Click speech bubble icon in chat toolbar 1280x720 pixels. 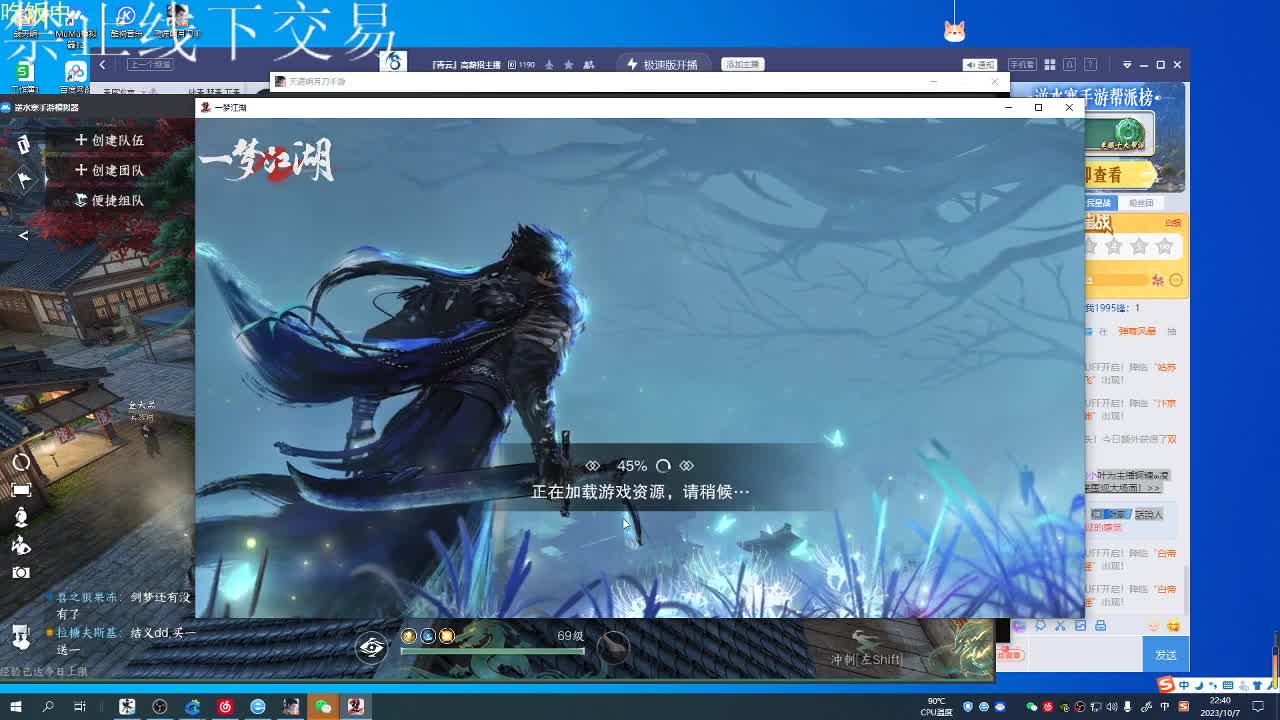tap(1040, 626)
